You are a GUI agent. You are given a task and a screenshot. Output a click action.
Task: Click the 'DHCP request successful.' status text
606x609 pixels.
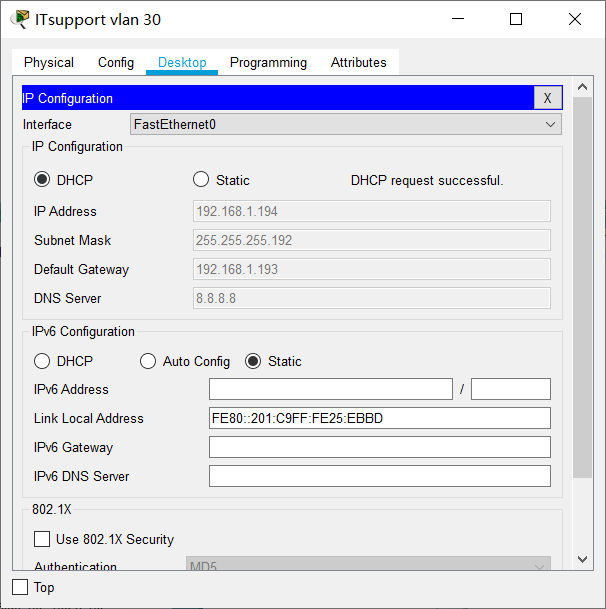pyautogui.click(x=427, y=181)
